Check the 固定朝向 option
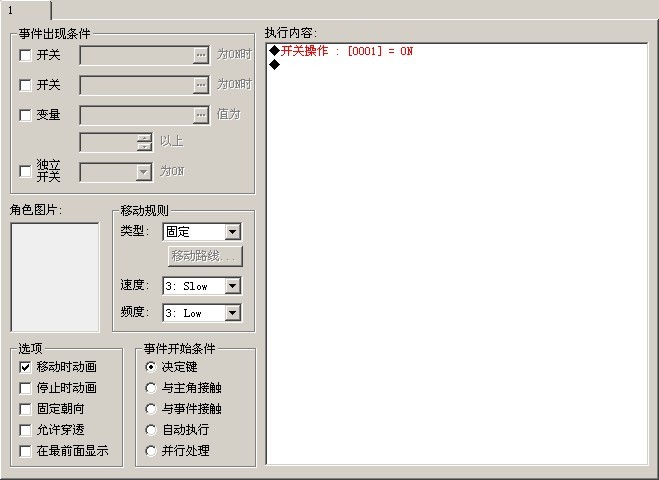659x480 pixels. pos(25,409)
